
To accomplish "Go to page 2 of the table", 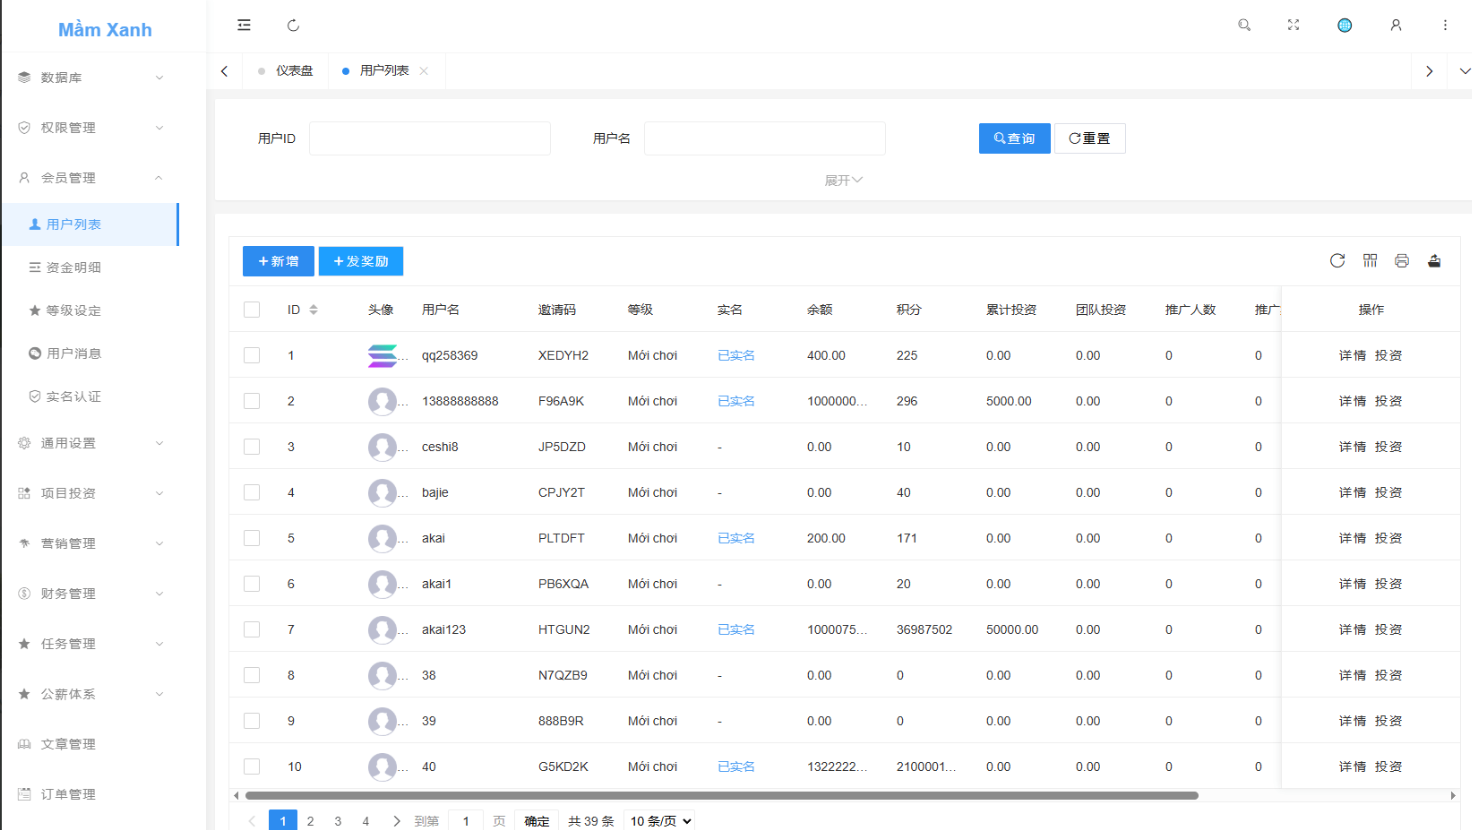I will click(x=310, y=821).
